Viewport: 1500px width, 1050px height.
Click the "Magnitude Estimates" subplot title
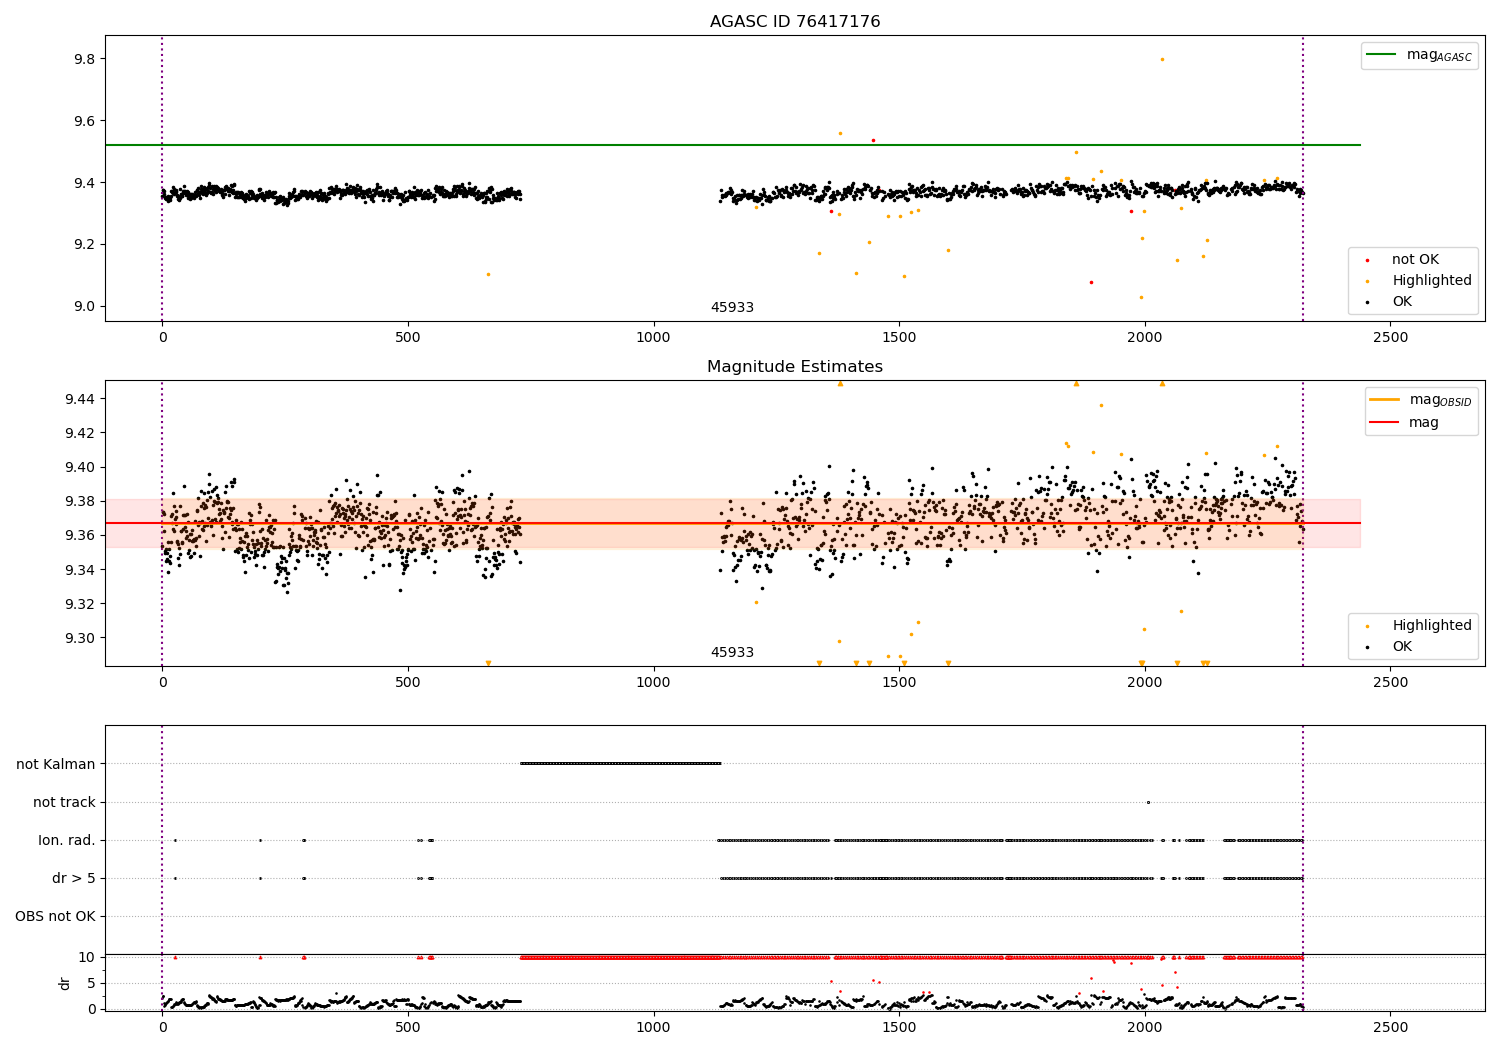795,367
